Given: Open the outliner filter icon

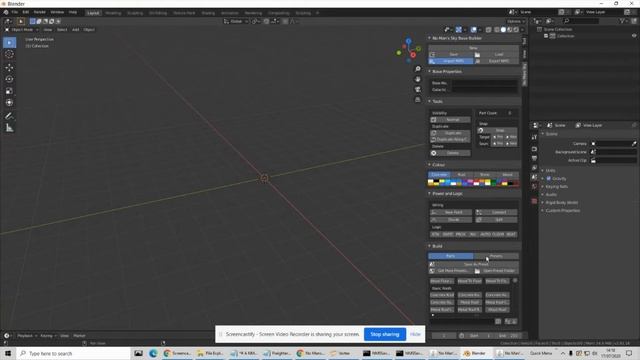Looking at the screenshot, I should (623, 21).
